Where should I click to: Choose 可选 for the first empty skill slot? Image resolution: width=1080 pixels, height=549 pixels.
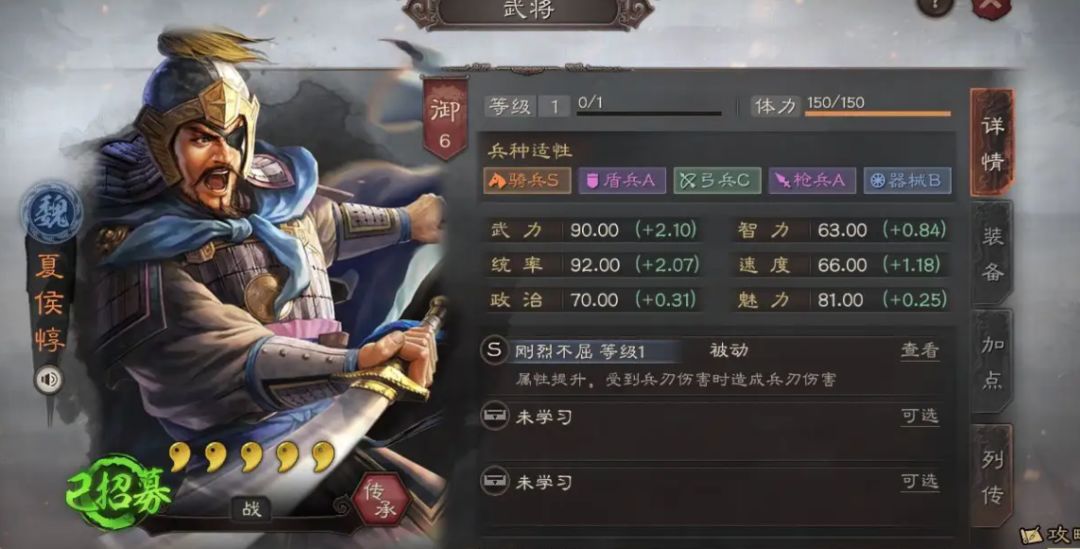[920, 416]
